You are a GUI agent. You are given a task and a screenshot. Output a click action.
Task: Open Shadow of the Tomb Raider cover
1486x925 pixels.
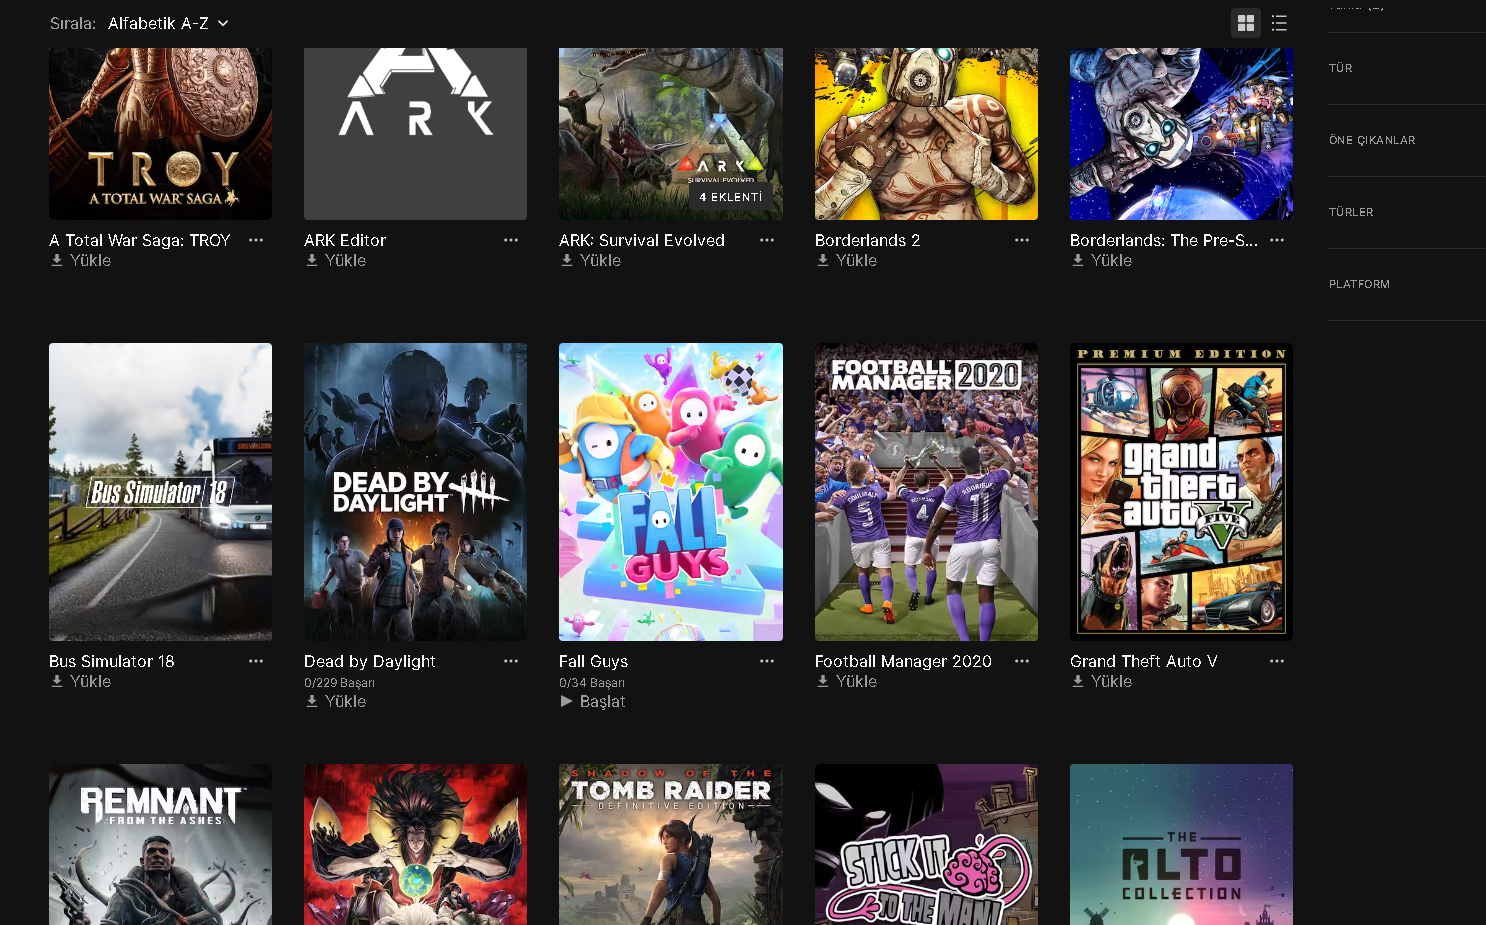[671, 845]
